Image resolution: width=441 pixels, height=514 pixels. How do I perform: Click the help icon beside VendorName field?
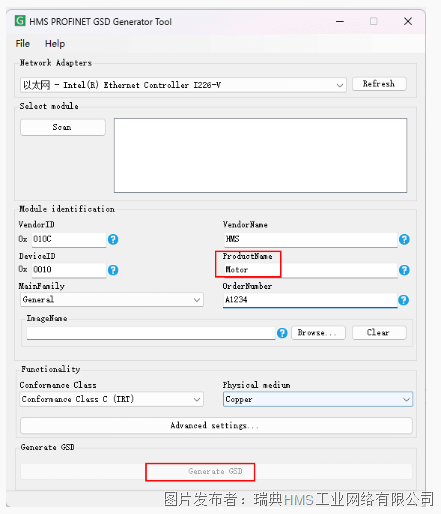click(x=404, y=239)
